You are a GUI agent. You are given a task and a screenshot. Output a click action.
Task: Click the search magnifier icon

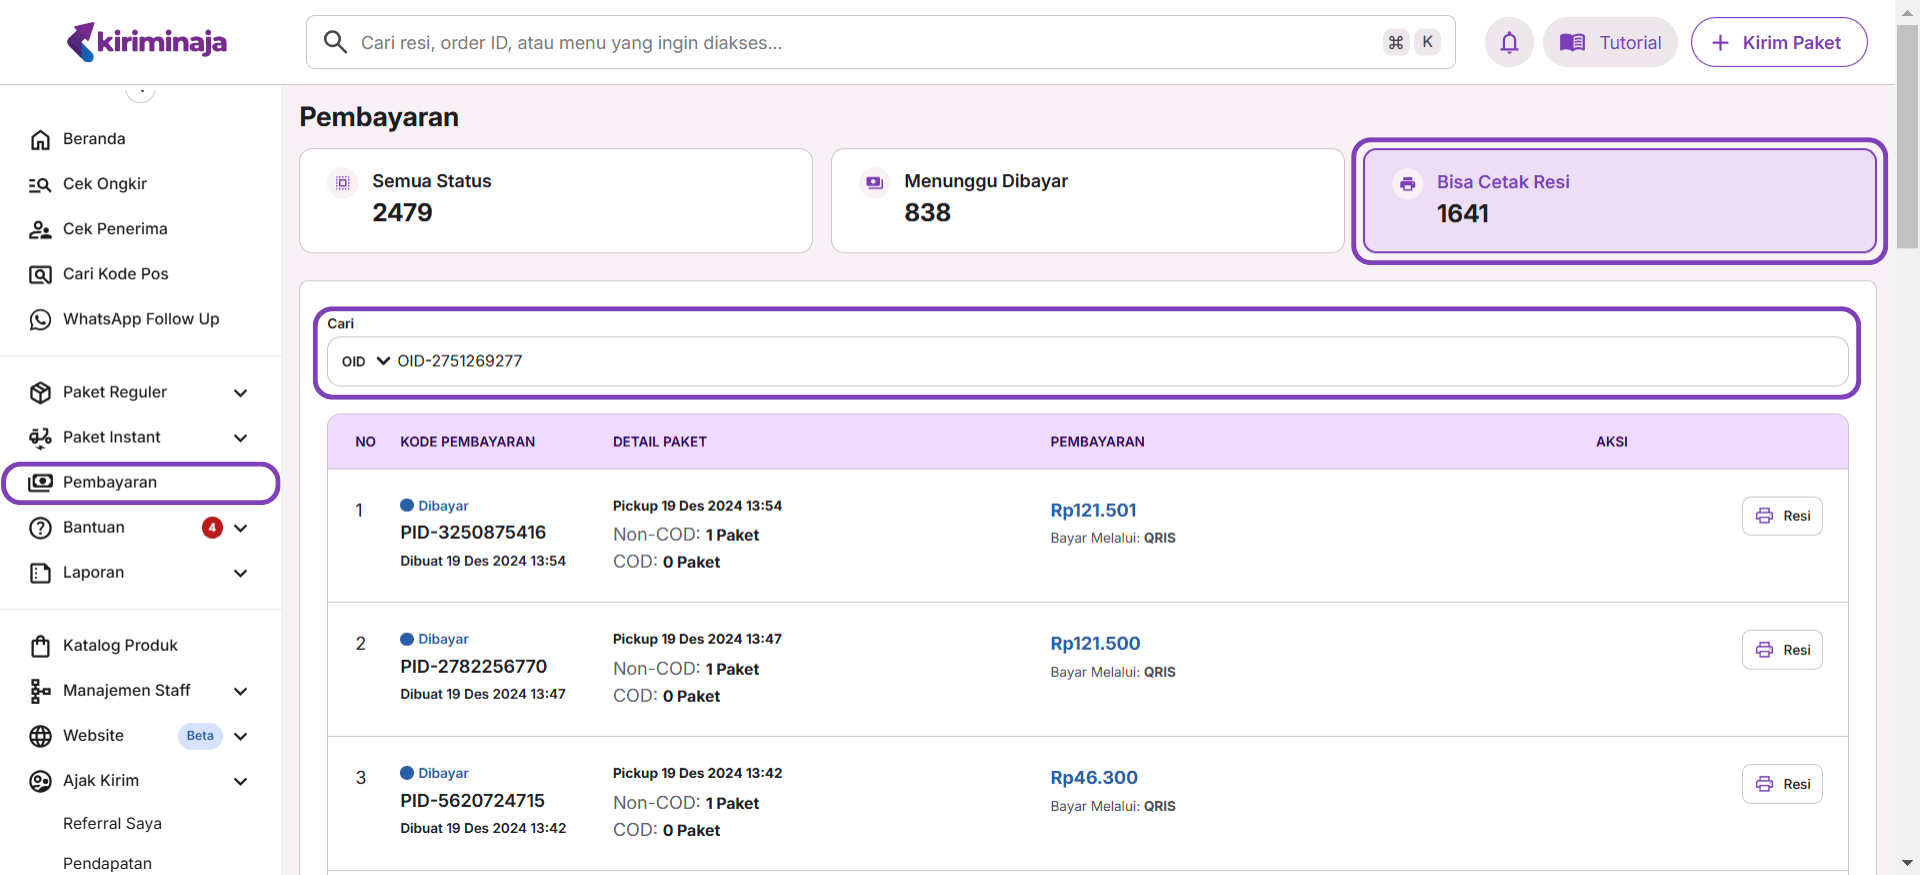335,42
